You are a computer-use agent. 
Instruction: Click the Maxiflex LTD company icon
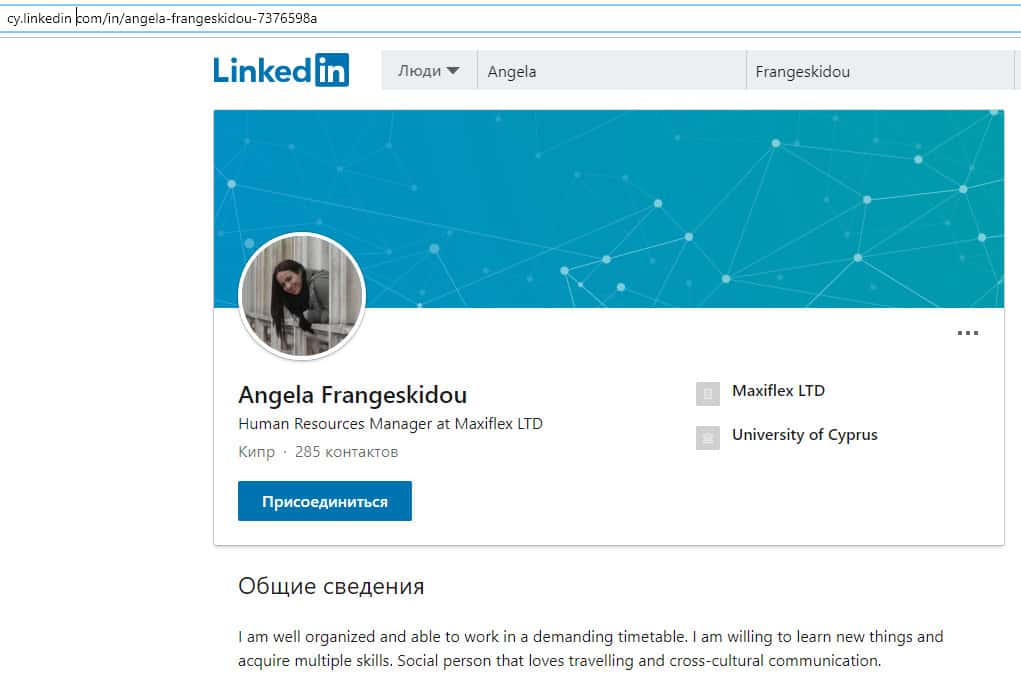(707, 394)
